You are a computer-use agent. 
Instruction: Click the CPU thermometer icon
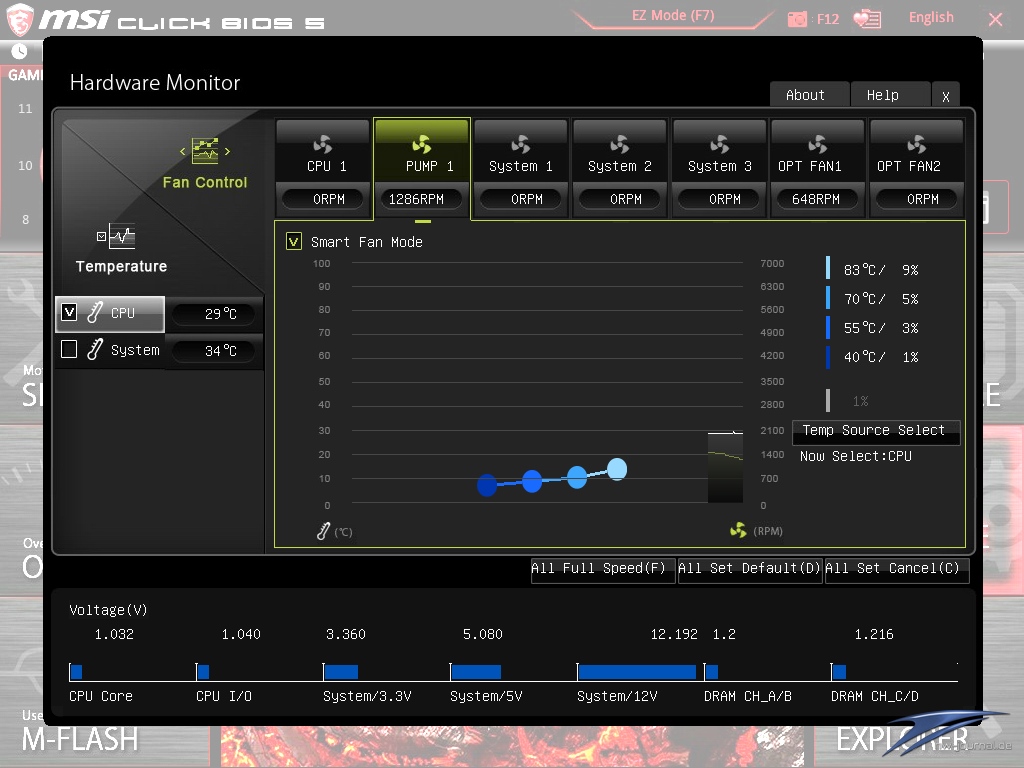[x=95, y=312]
